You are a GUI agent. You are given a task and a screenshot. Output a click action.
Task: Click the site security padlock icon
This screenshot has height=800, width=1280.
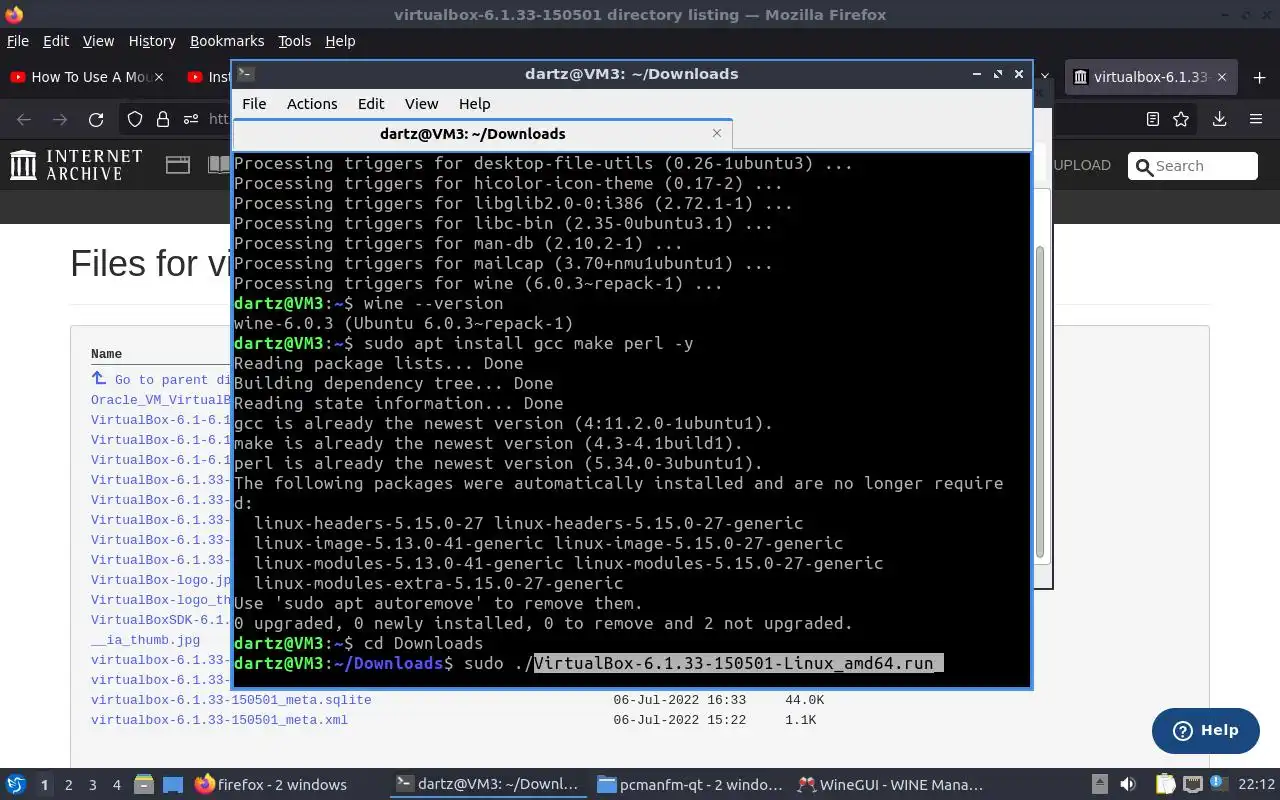(163, 119)
